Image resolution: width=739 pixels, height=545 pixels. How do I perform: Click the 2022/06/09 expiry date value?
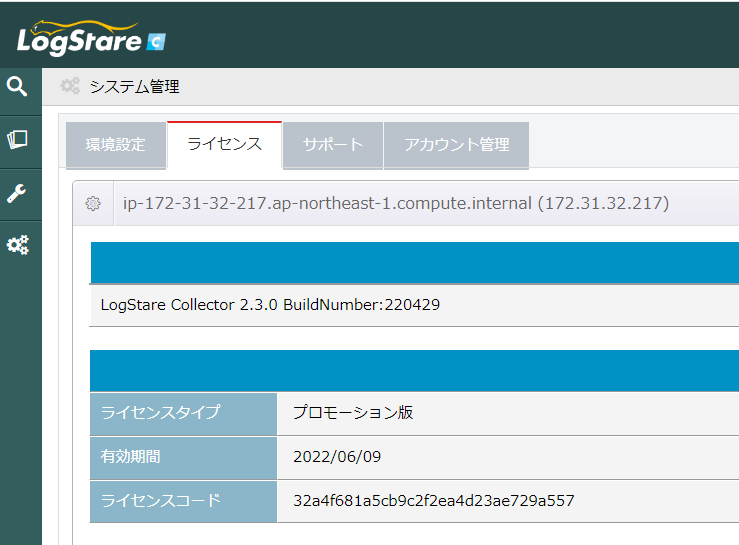[x=337, y=457]
